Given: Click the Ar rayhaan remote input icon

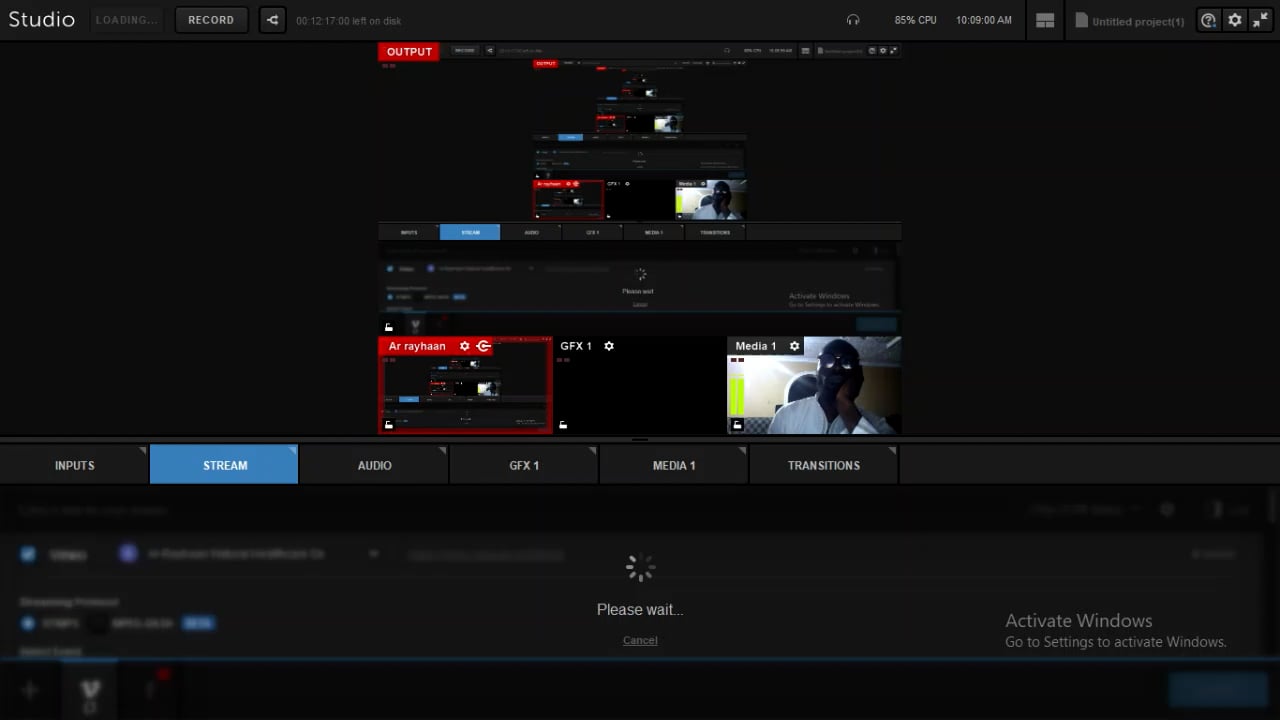Looking at the screenshot, I should [484, 346].
